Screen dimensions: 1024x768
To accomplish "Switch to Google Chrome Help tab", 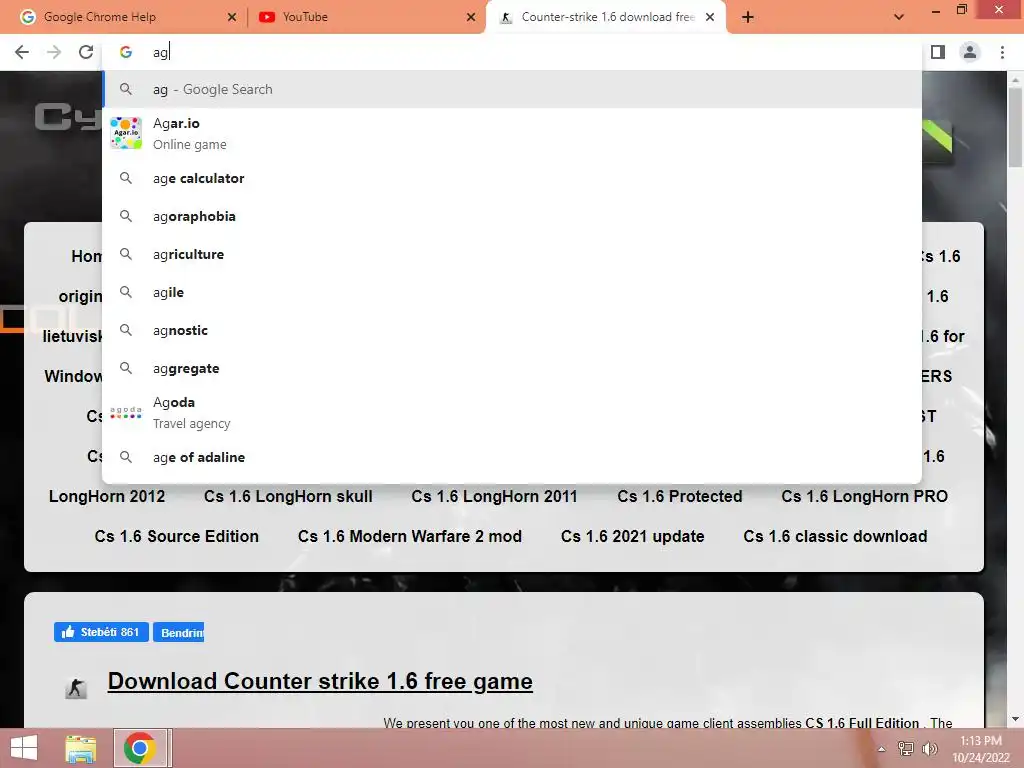I will 123,18.
